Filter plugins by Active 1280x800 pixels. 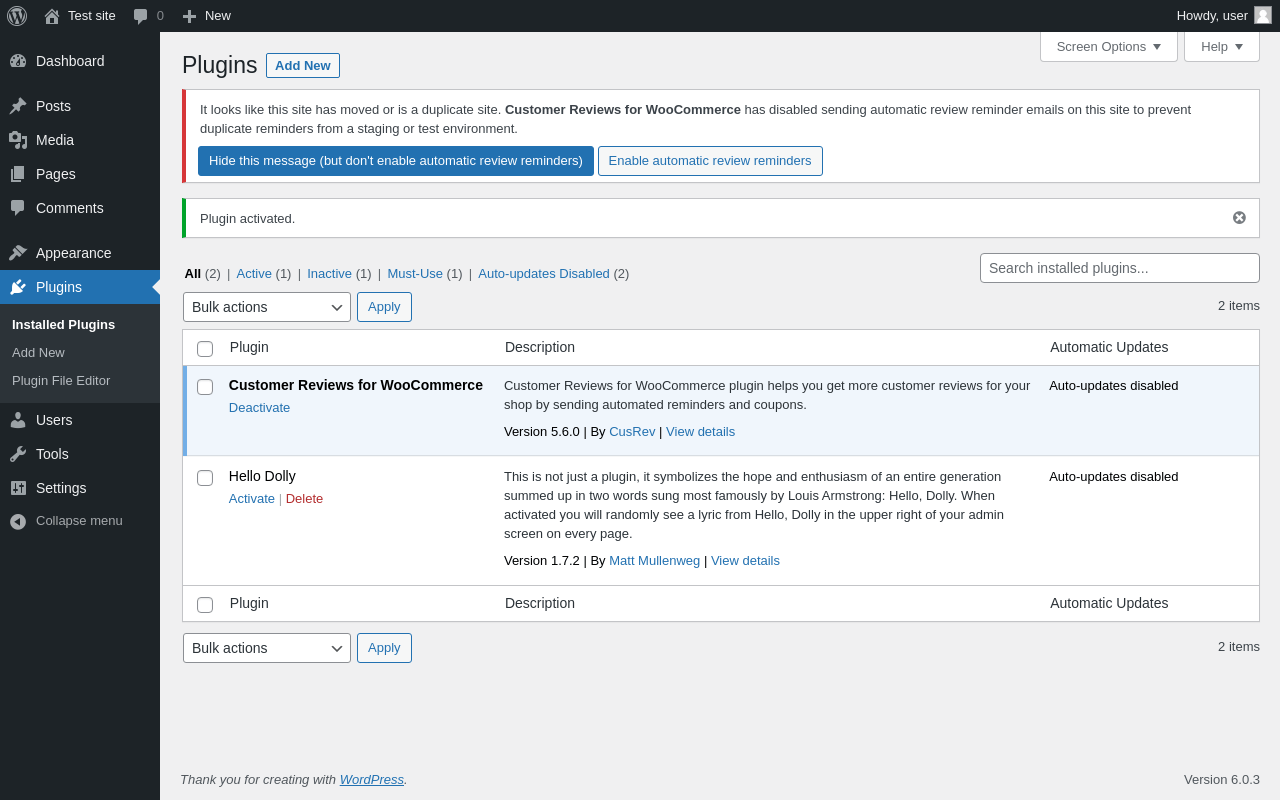(x=254, y=274)
